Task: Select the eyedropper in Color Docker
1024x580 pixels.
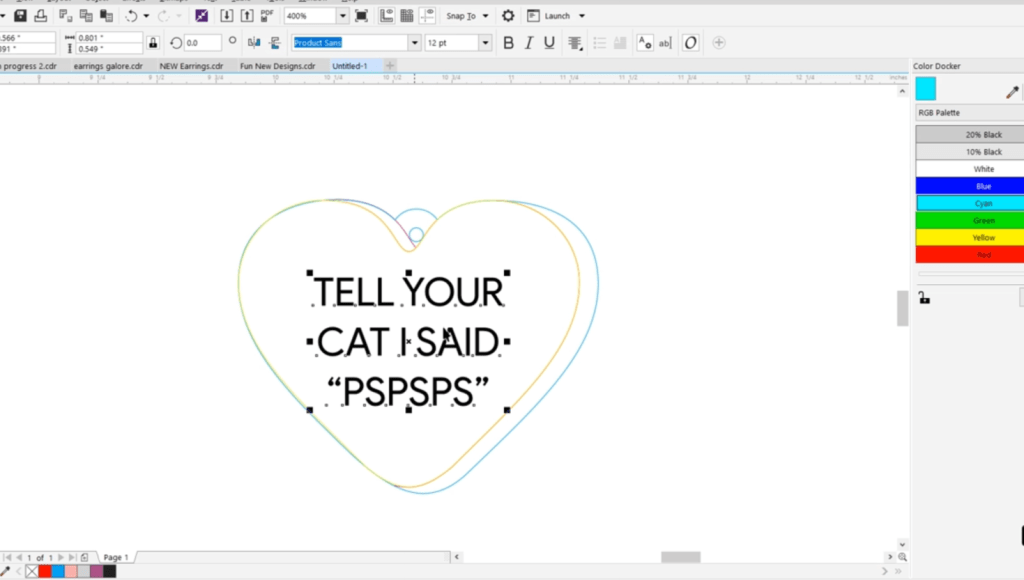Action: point(1011,92)
